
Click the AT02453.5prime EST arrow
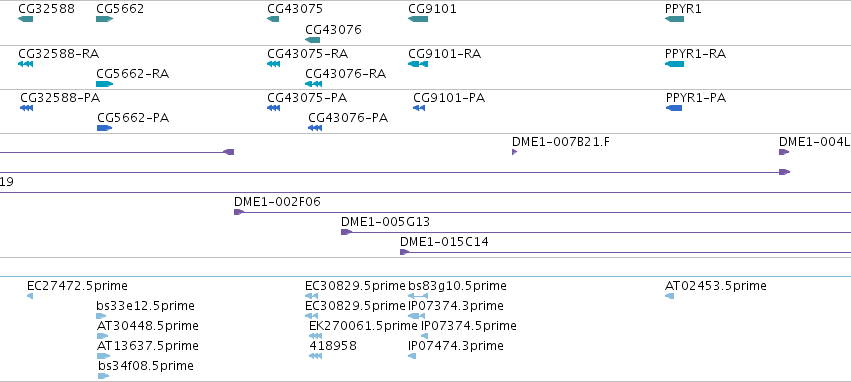pyautogui.click(x=670, y=296)
